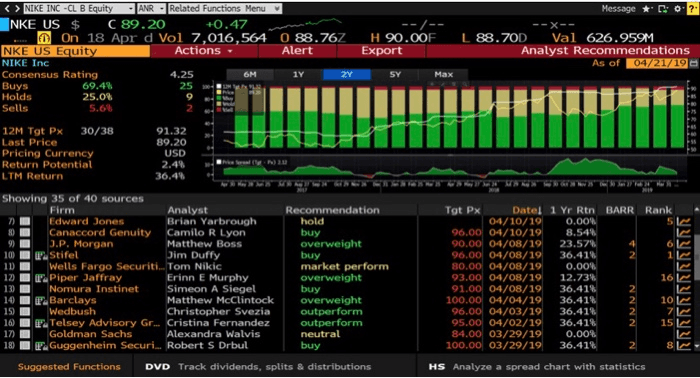Switch chart range to 5Y tab
This screenshot has height=378, width=700.
395,75
